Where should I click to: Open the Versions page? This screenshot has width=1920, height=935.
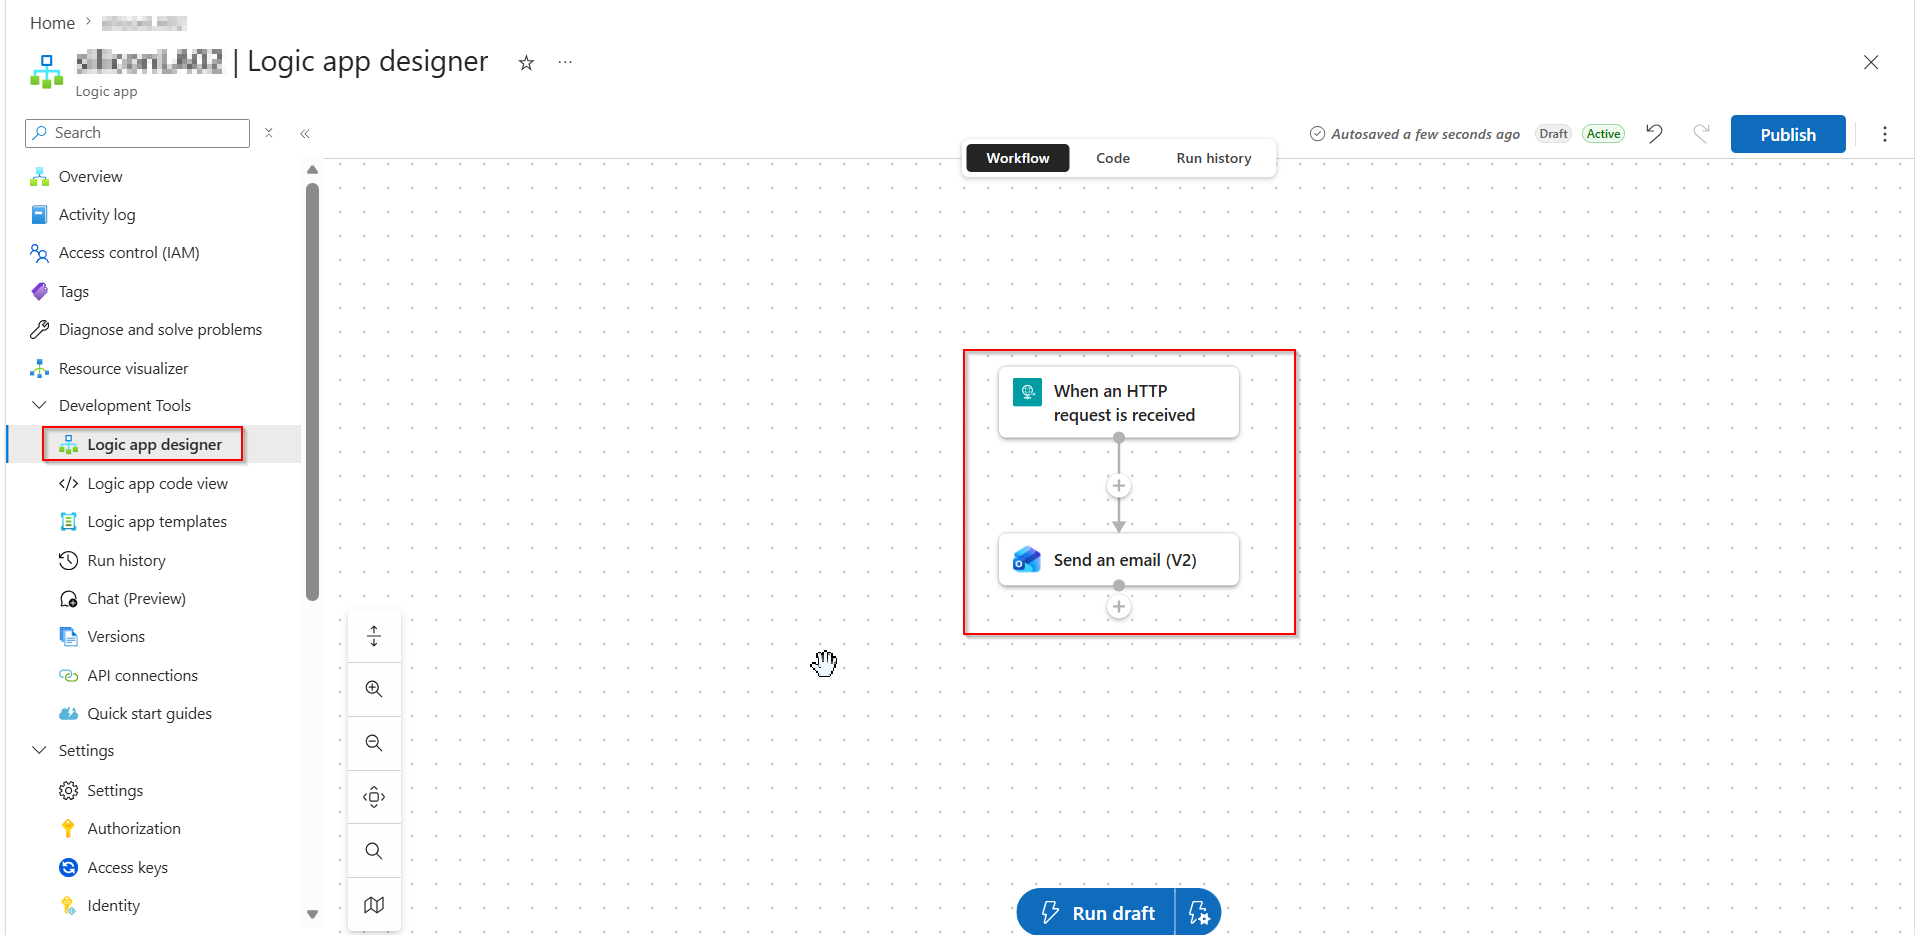115,637
